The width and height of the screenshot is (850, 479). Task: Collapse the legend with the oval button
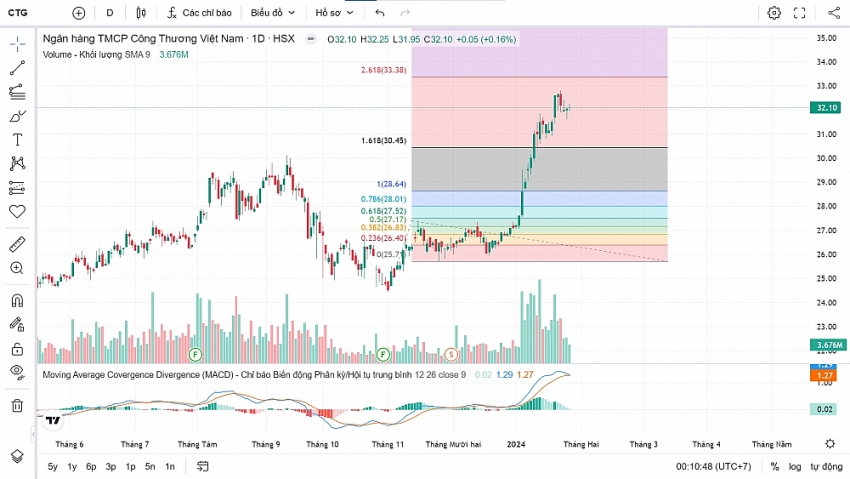311,39
